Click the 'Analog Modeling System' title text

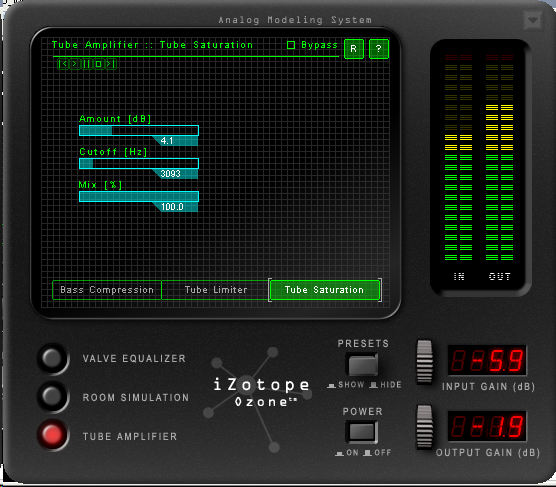(x=295, y=20)
